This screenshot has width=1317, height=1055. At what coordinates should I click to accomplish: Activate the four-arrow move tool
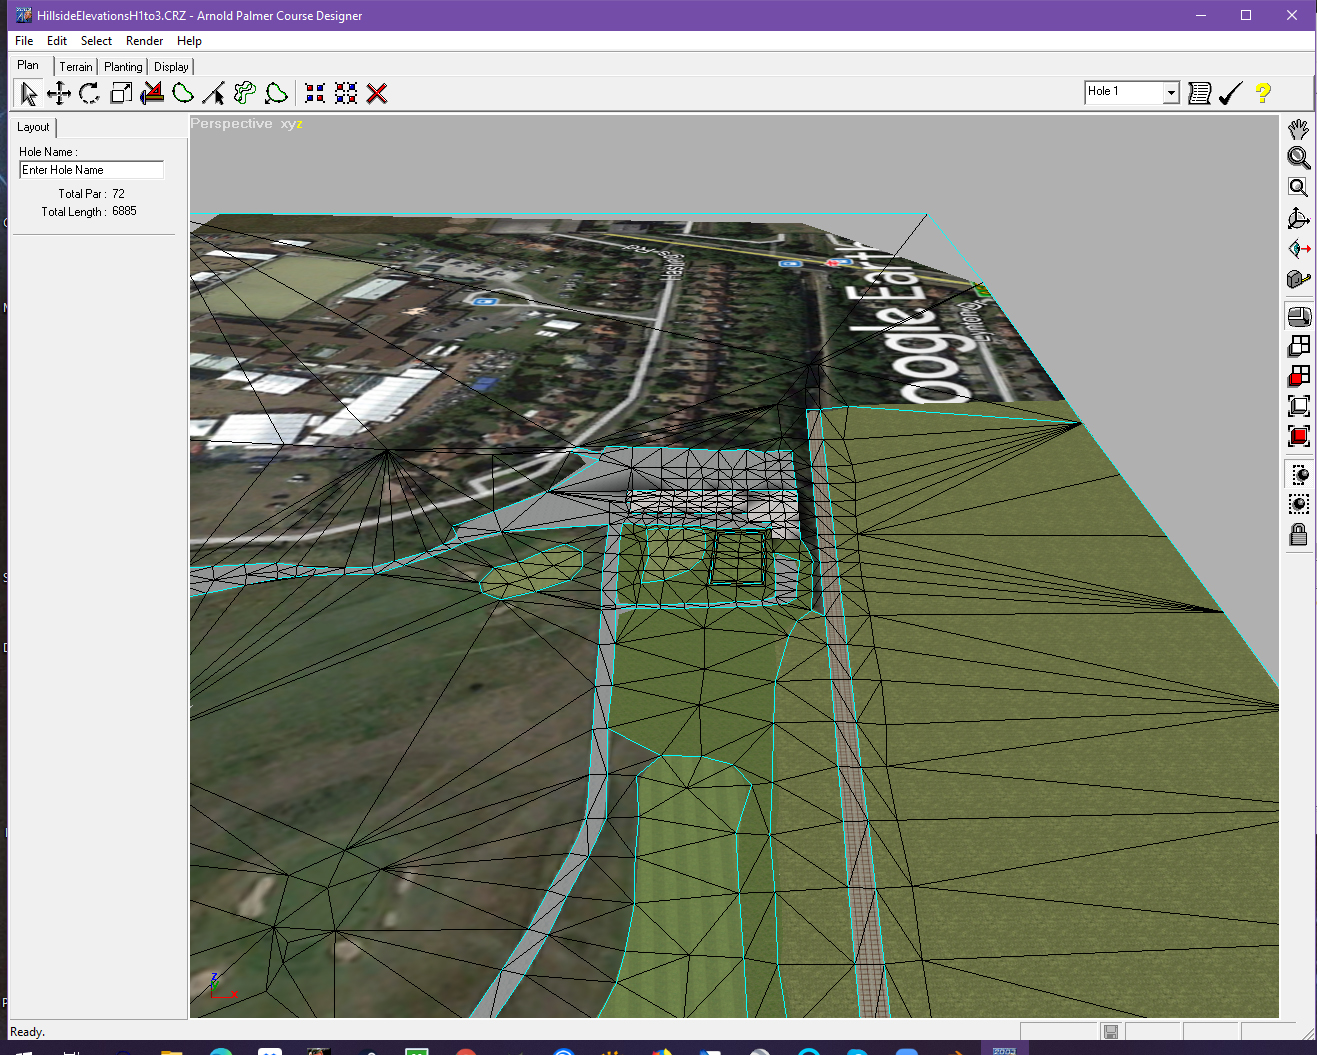click(59, 94)
